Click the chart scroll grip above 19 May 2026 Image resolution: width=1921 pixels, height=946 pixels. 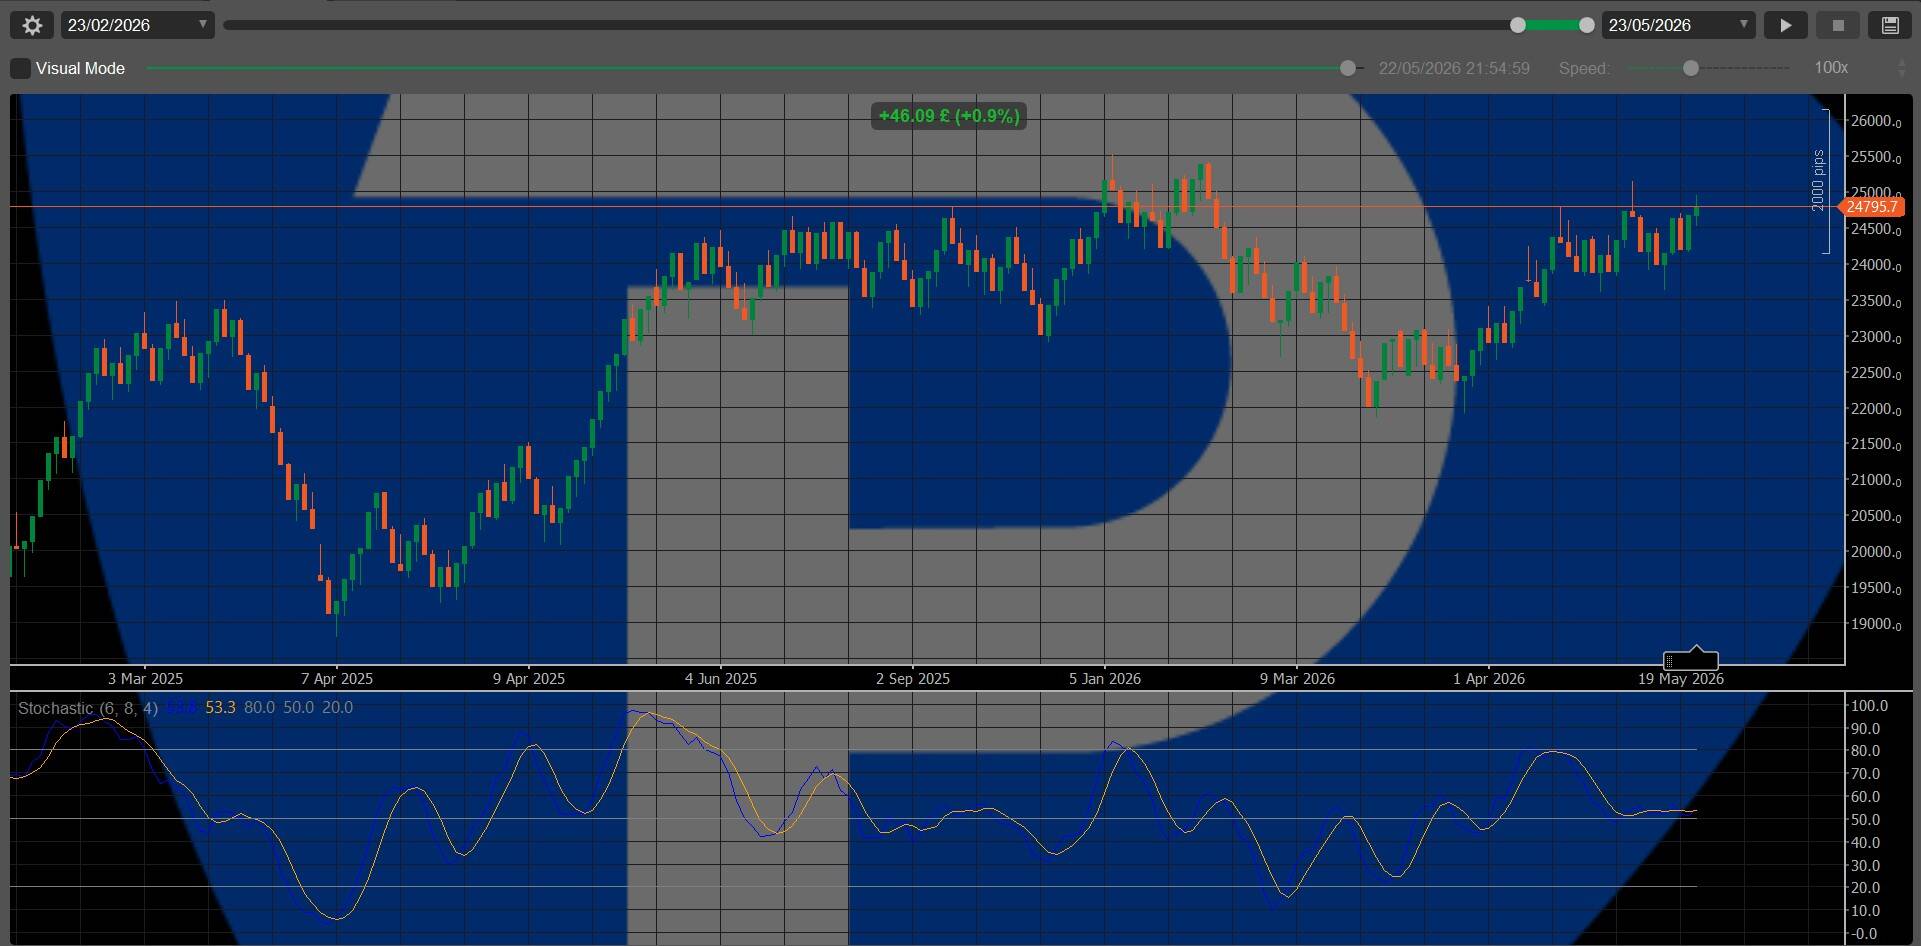point(1690,660)
